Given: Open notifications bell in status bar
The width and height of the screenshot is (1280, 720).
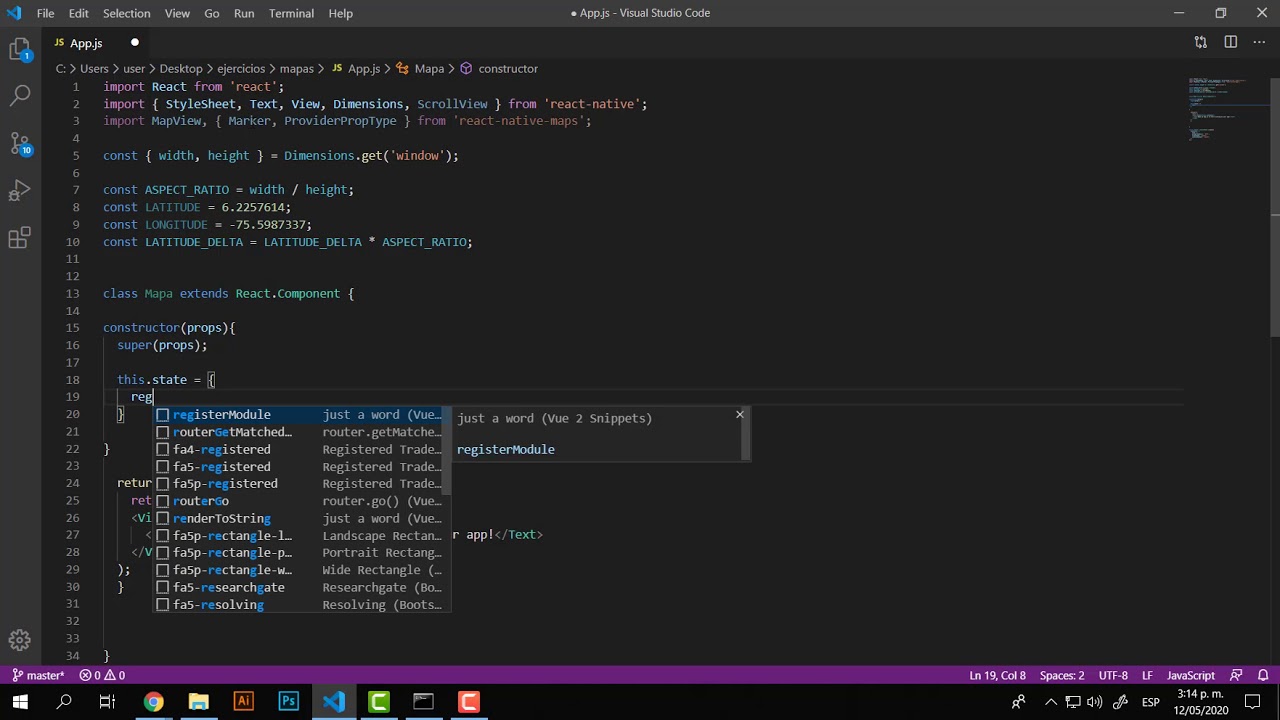Looking at the screenshot, I should [x=1264, y=675].
